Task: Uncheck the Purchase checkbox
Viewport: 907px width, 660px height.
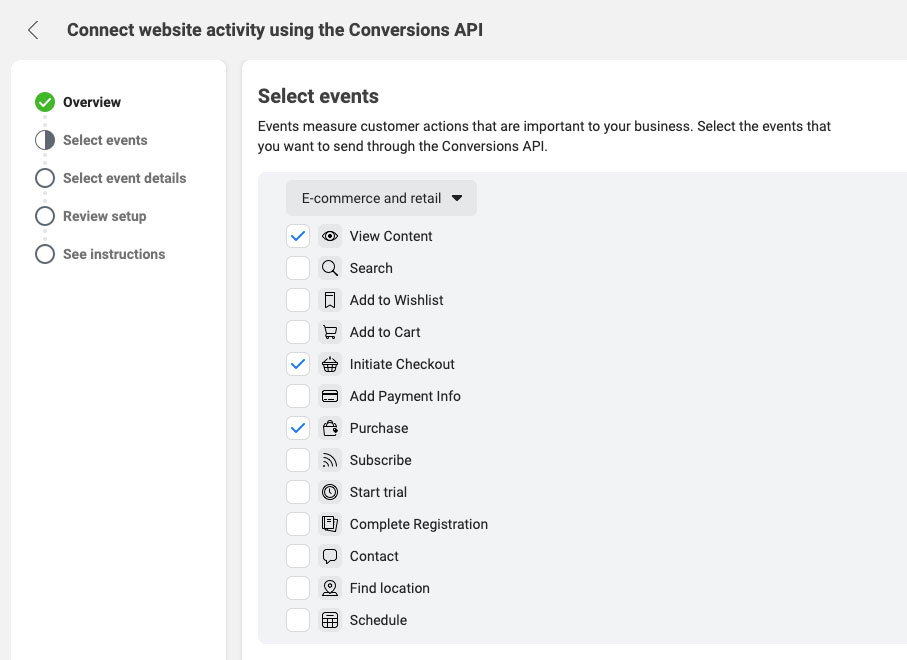Action: tap(298, 428)
